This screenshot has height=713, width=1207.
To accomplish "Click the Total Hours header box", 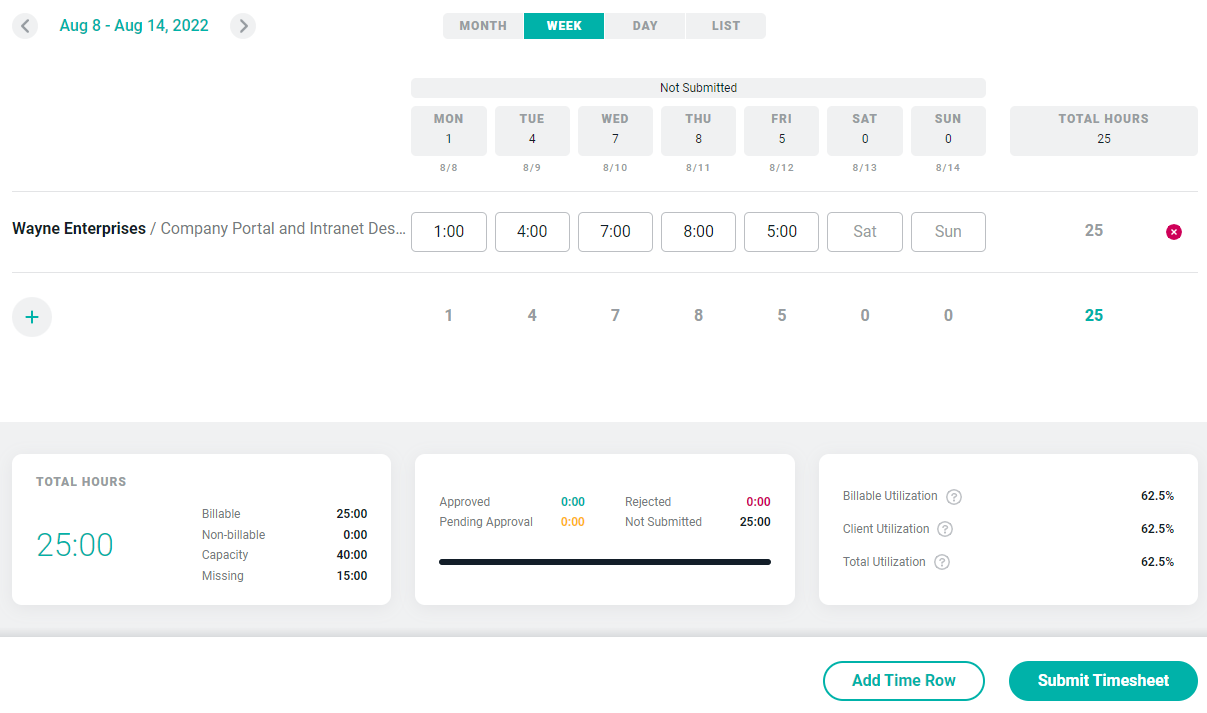I will [1104, 131].
